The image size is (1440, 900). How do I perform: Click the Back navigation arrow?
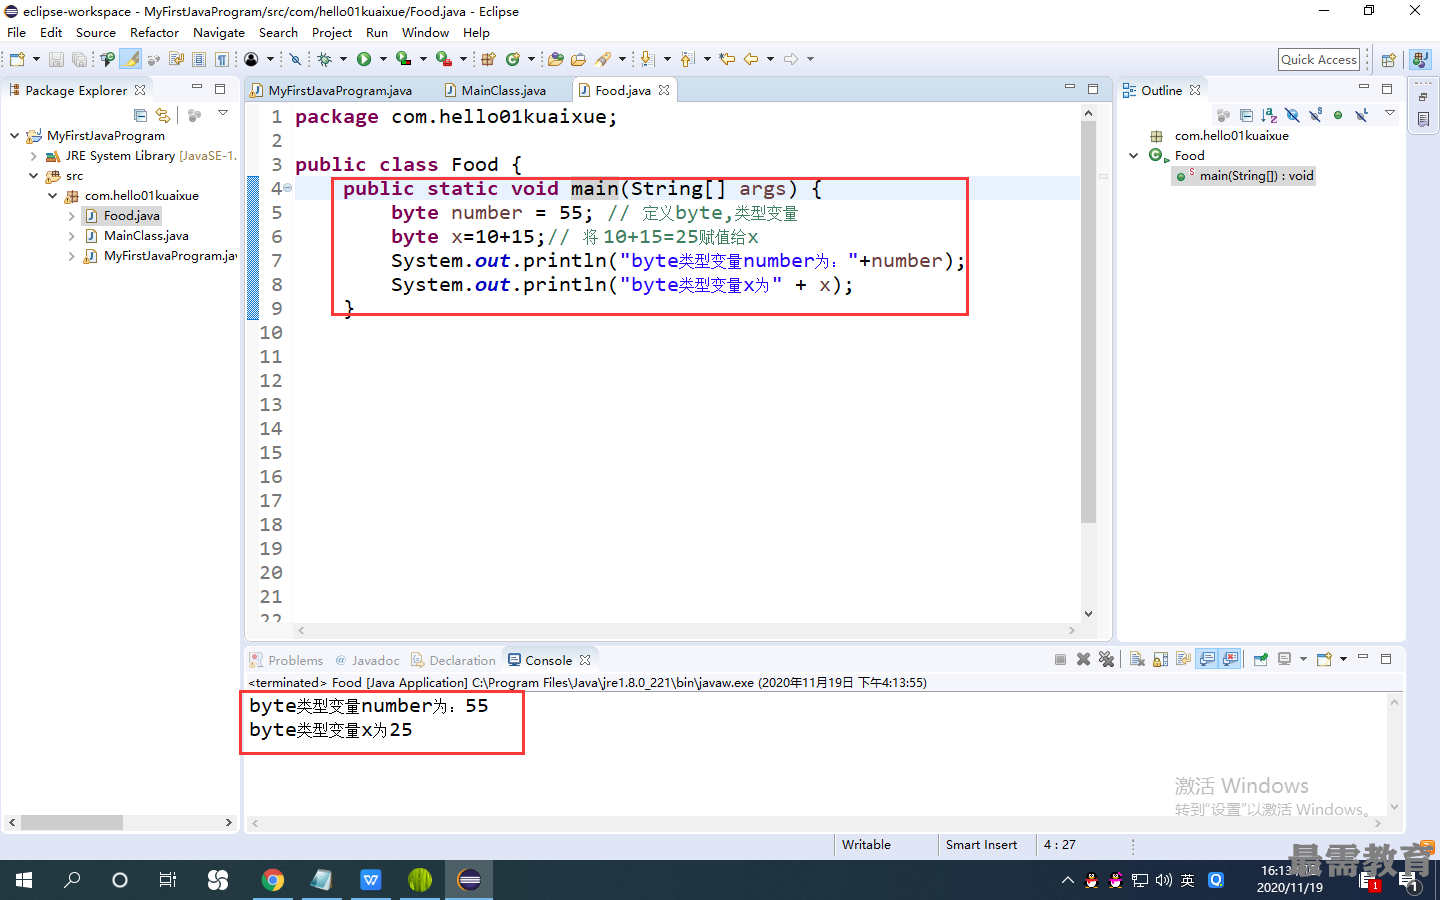coord(751,59)
